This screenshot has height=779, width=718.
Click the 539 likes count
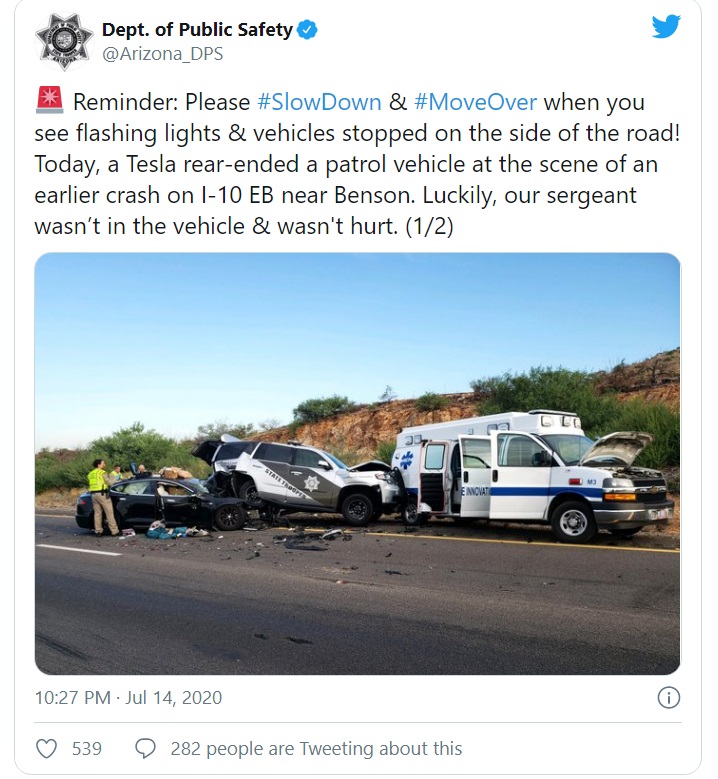click(86, 748)
